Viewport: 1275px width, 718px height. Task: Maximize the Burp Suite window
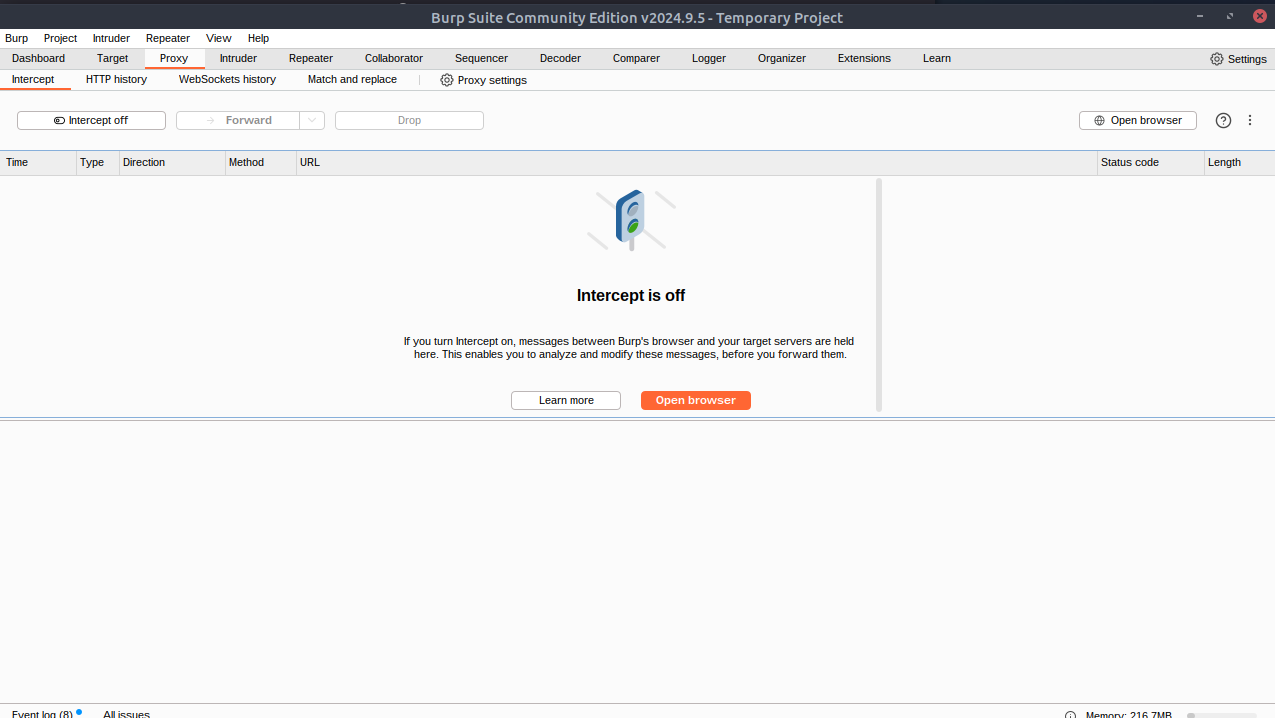tap(1230, 16)
